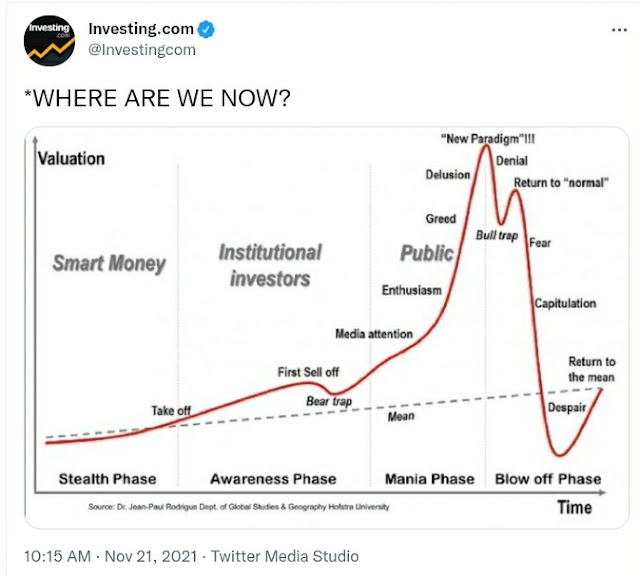Click the Mania Phase label

point(429,479)
